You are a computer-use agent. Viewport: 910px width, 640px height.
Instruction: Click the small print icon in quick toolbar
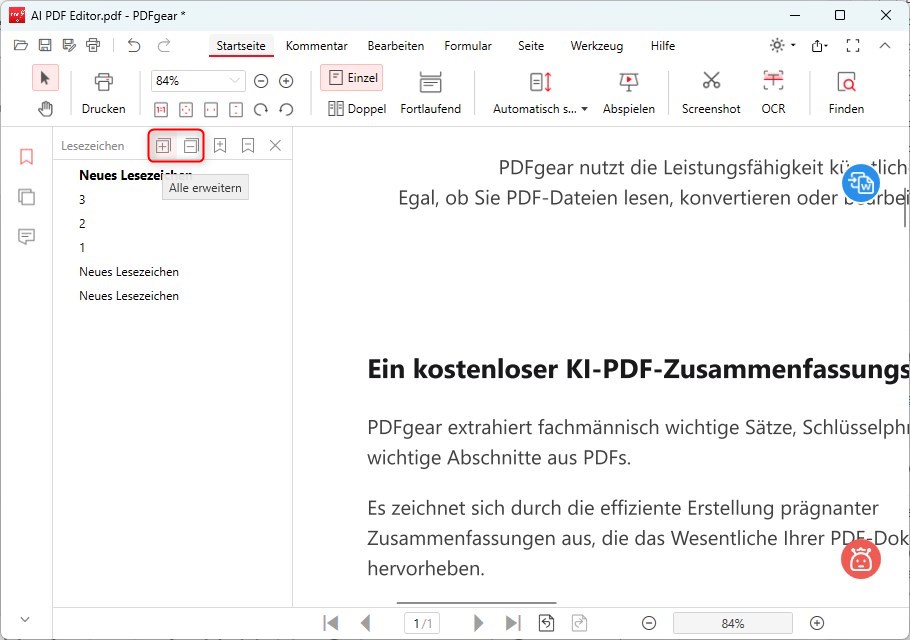[93, 45]
